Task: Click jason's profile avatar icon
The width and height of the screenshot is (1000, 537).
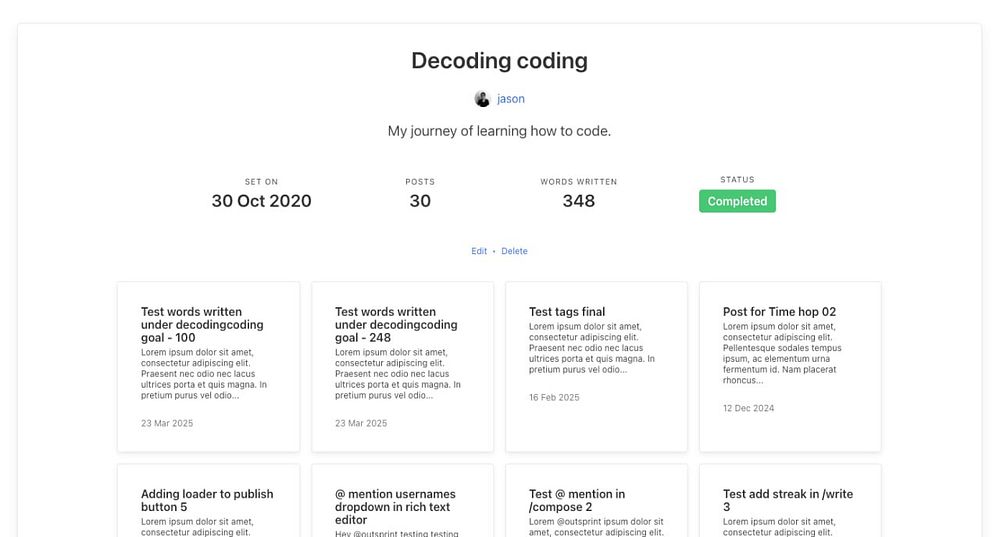Action: coord(482,99)
